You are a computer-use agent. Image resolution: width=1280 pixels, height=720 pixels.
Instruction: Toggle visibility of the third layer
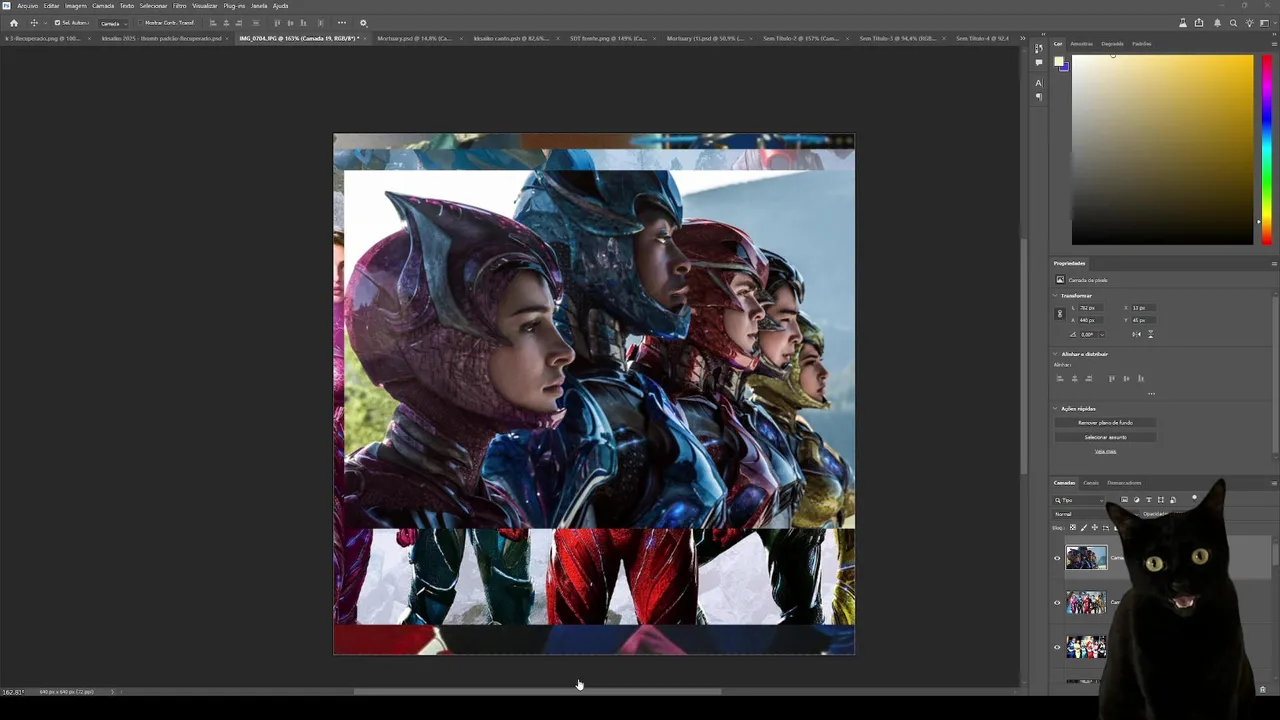pos(1057,647)
